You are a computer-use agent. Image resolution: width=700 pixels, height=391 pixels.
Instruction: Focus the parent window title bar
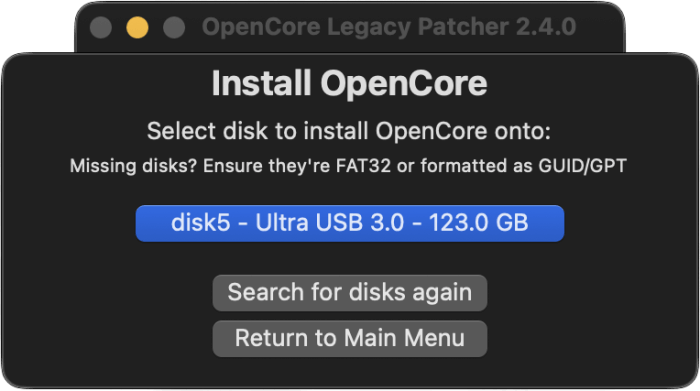click(x=389, y=27)
